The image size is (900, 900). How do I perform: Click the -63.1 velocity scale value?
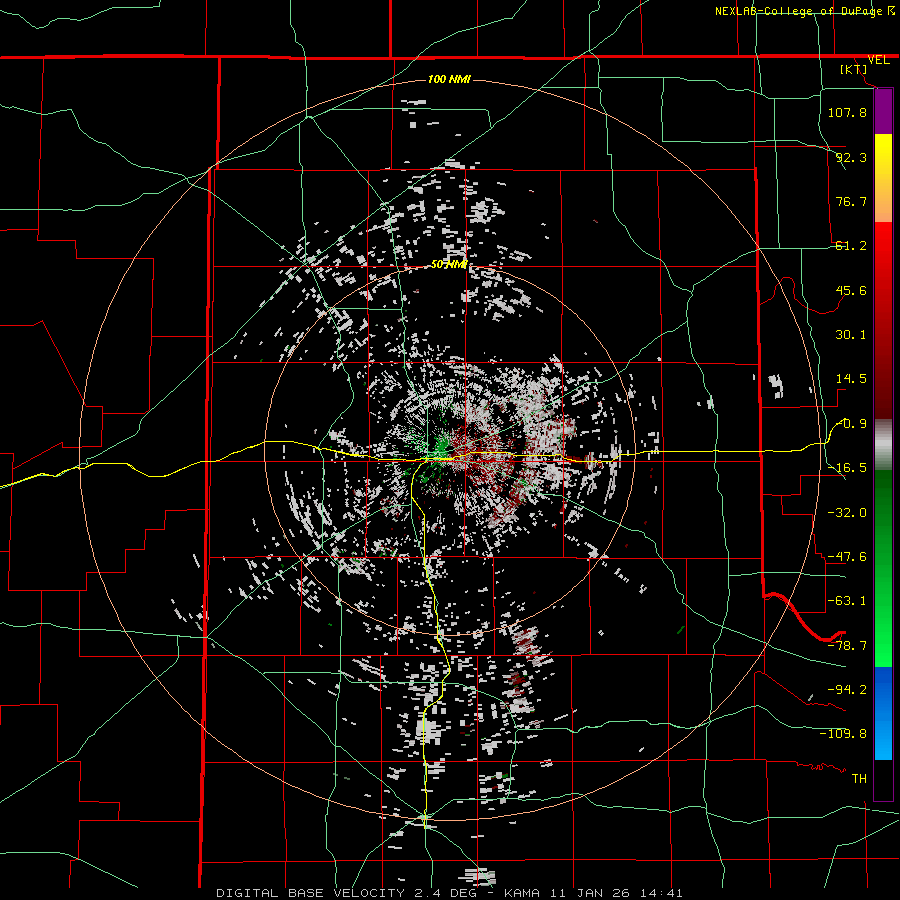pos(847,601)
